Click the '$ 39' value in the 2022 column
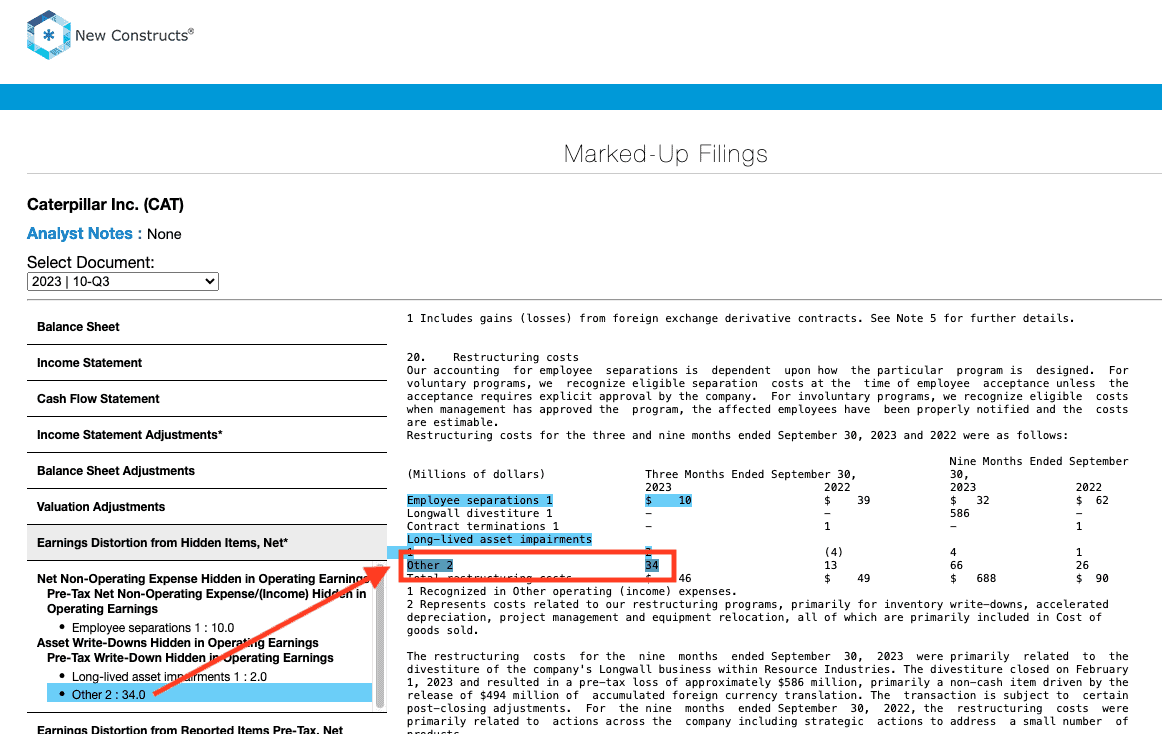 pos(847,500)
